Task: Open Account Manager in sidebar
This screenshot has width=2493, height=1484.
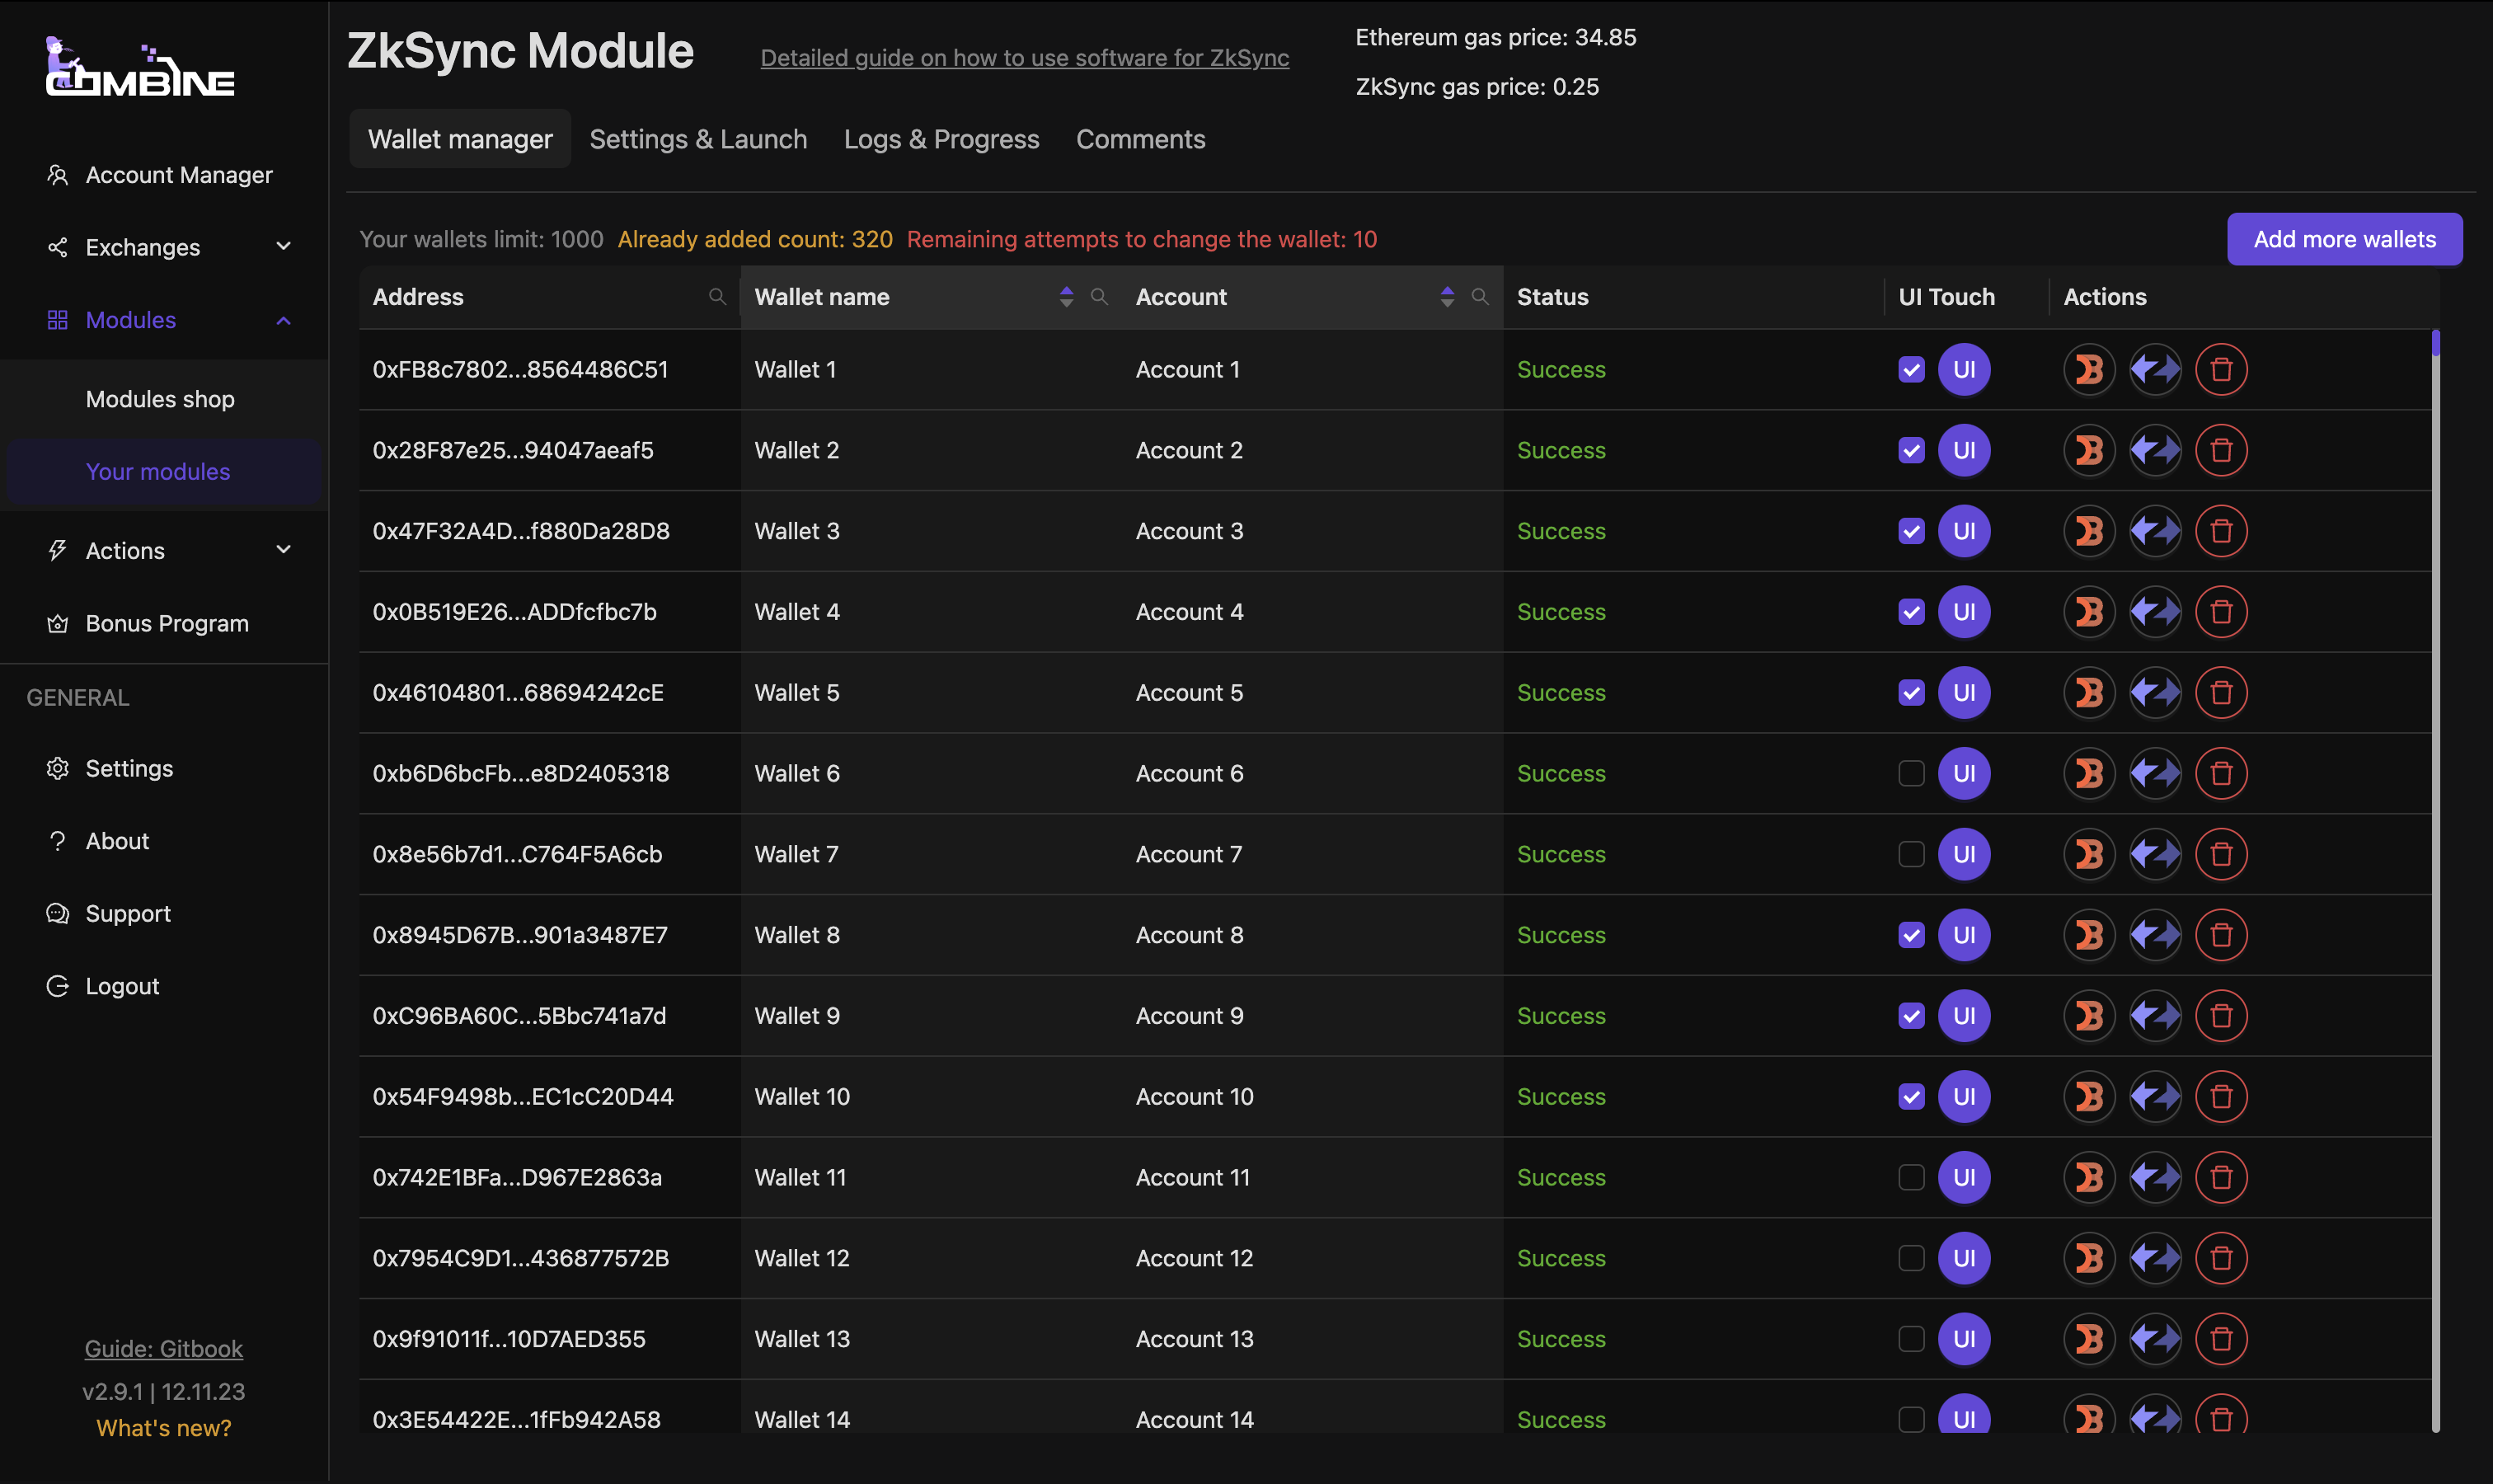Action: coord(164,175)
